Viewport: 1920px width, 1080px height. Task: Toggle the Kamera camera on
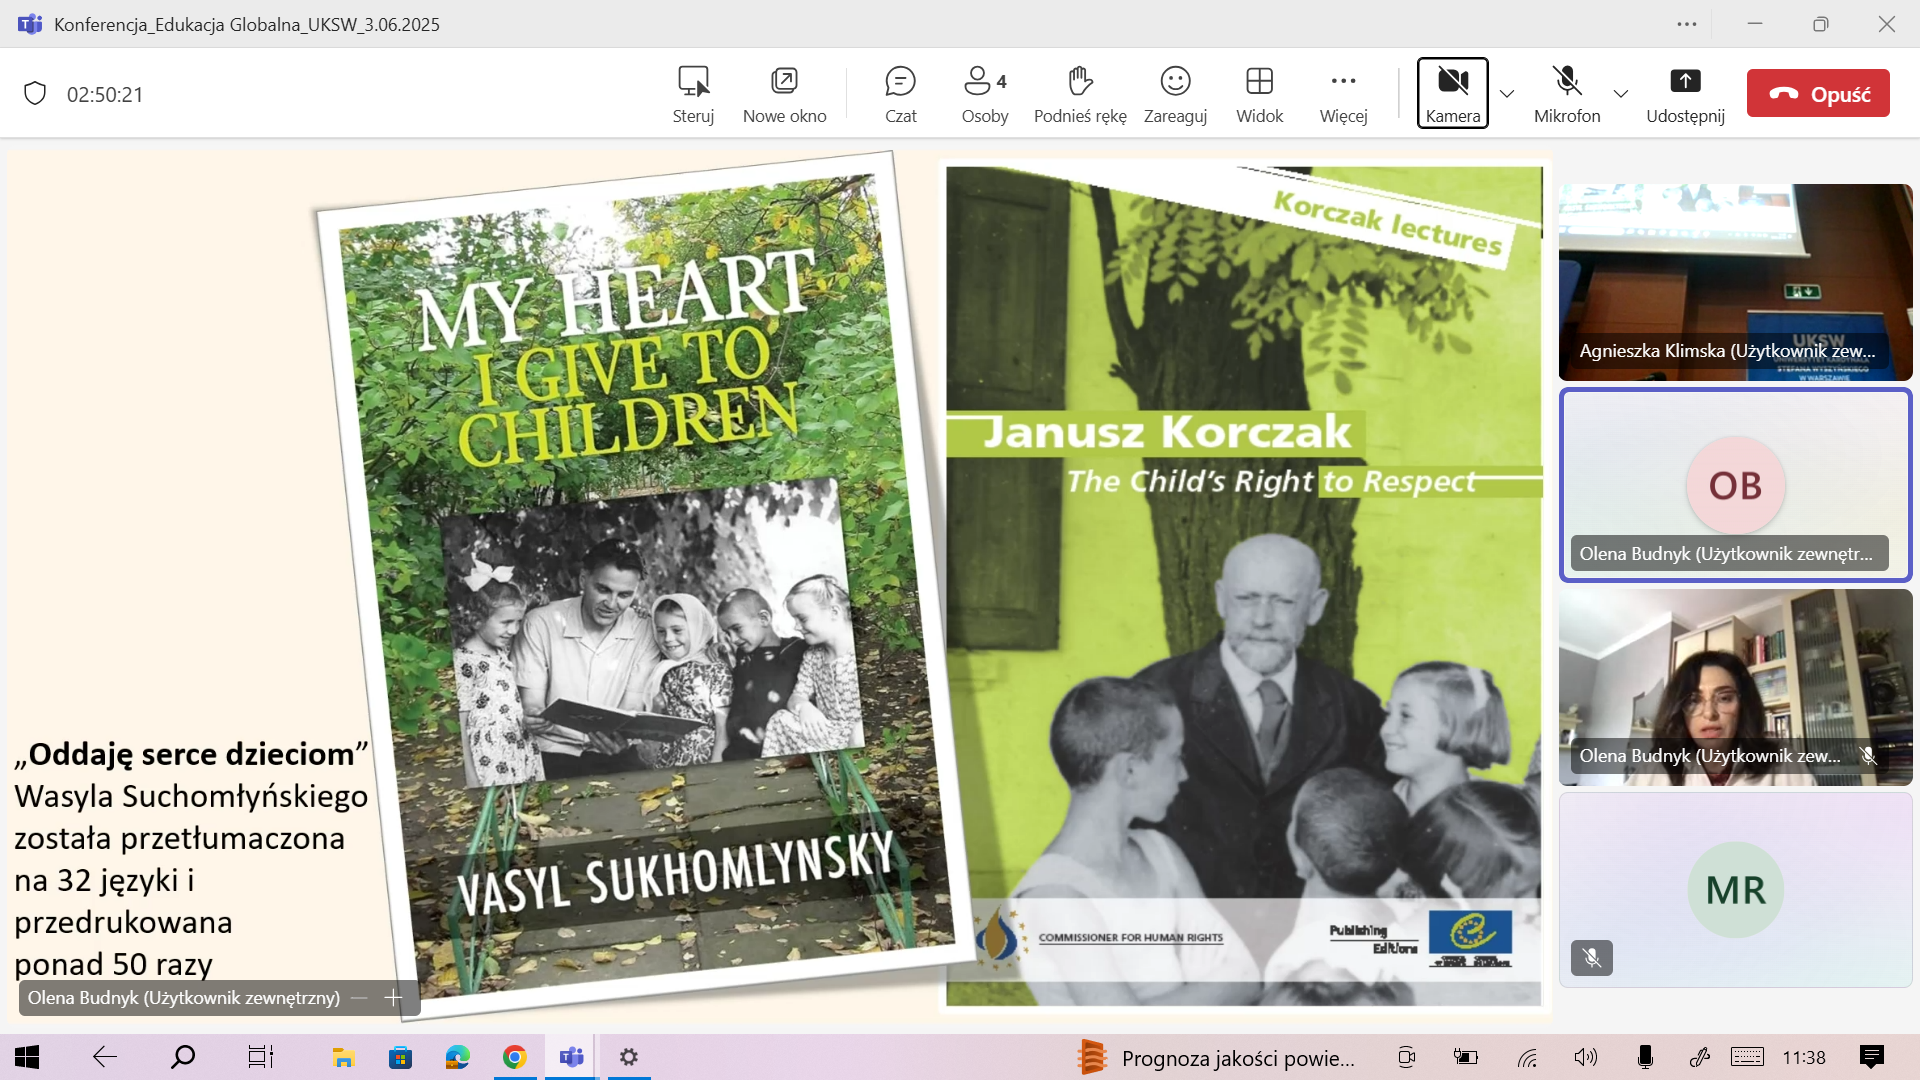point(1452,93)
